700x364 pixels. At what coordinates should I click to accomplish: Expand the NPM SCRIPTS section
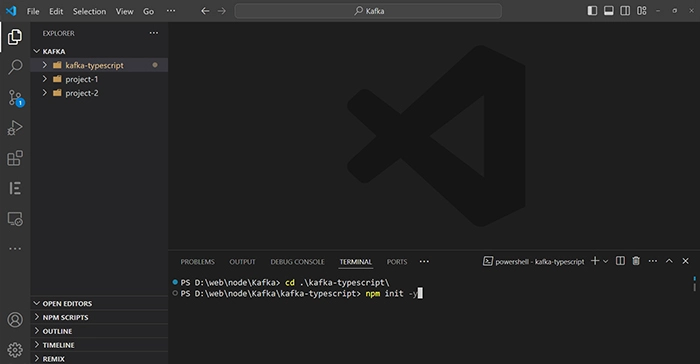[x=99, y=317]
